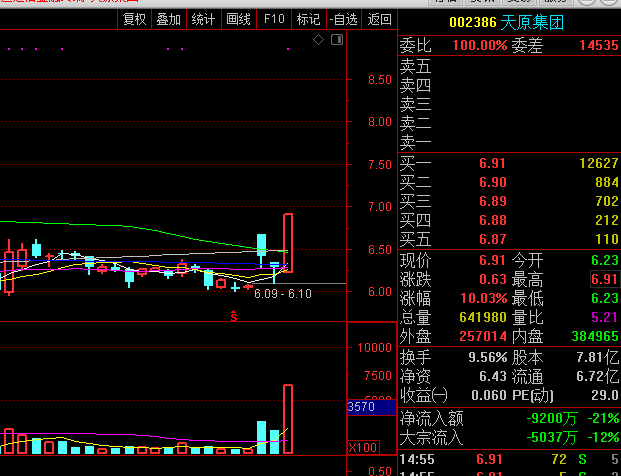Click the diamond icon above the chart
This screenshot has width=621, height=476.
point(318,40)
